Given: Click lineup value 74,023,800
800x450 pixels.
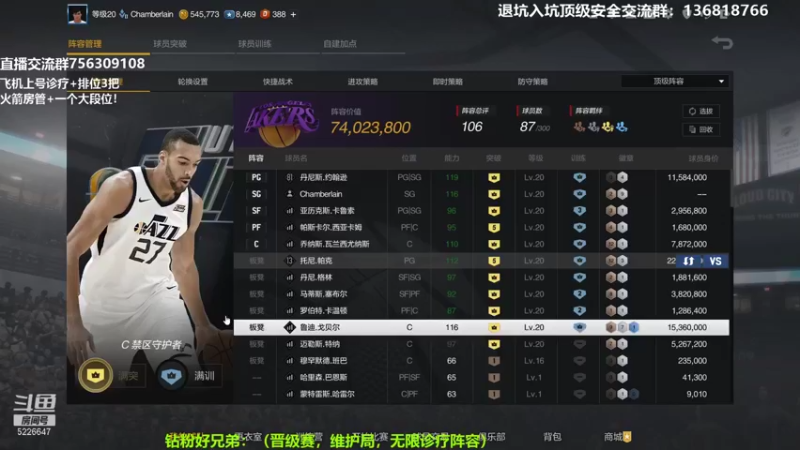Looking at the screenshot, I should click(x=370, y=128).
